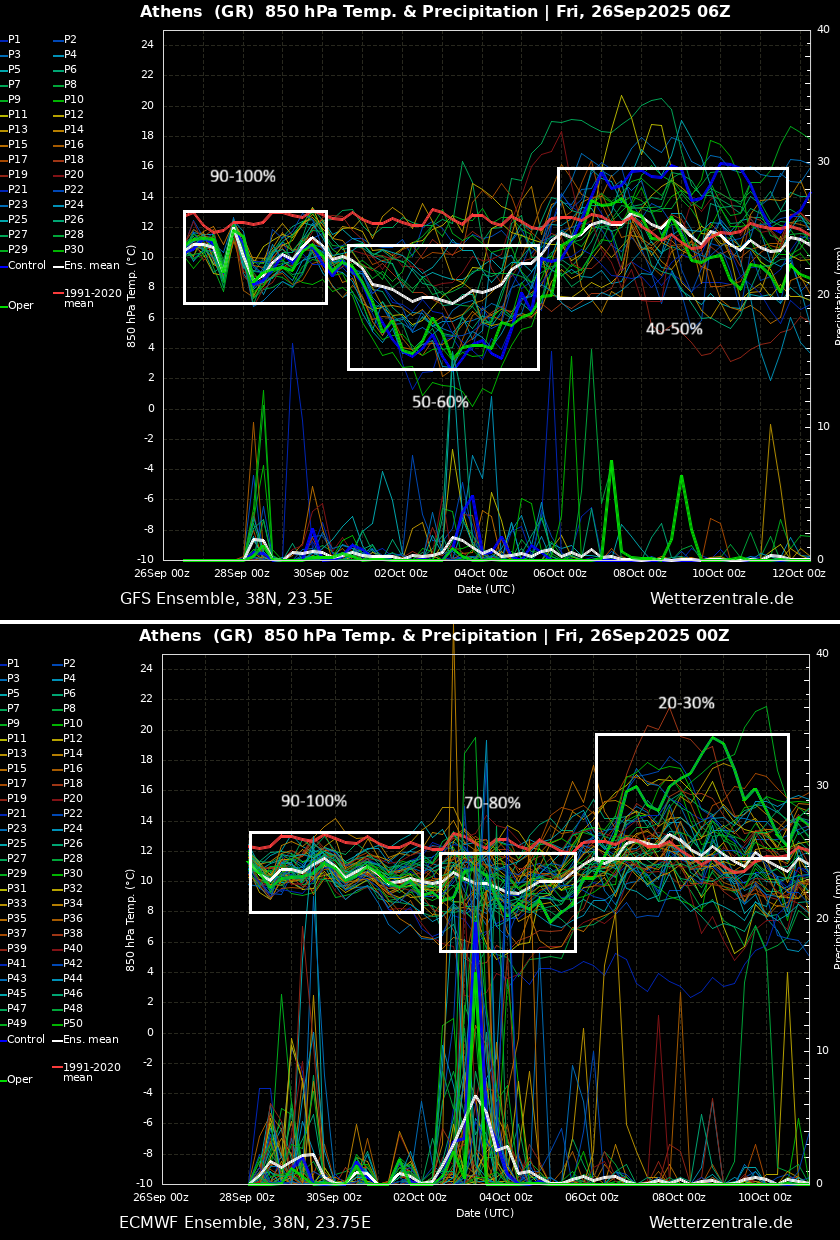Click the P30 legend entry in GFS chart
840x1240 pixels.
[x=74, y=250]
